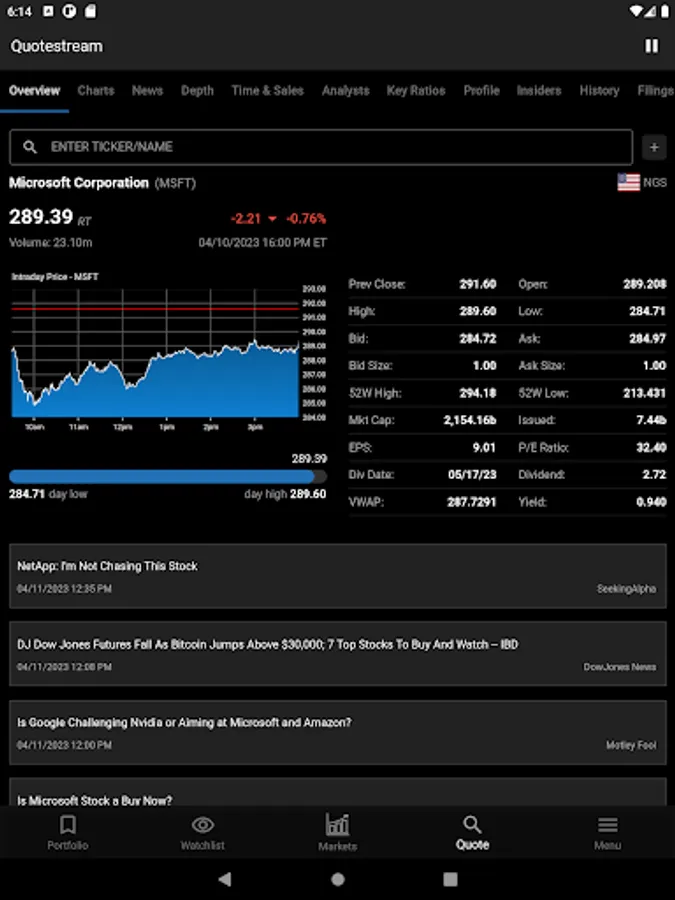This screenshot has height=900, width=675.
Task: Tap the 52W High value 294.18
Action: pyautogui.click(x=478, y=393)
